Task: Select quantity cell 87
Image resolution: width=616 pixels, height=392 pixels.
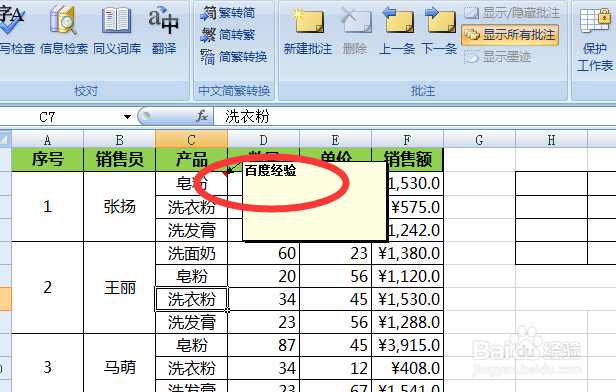Action: (263, 345)
